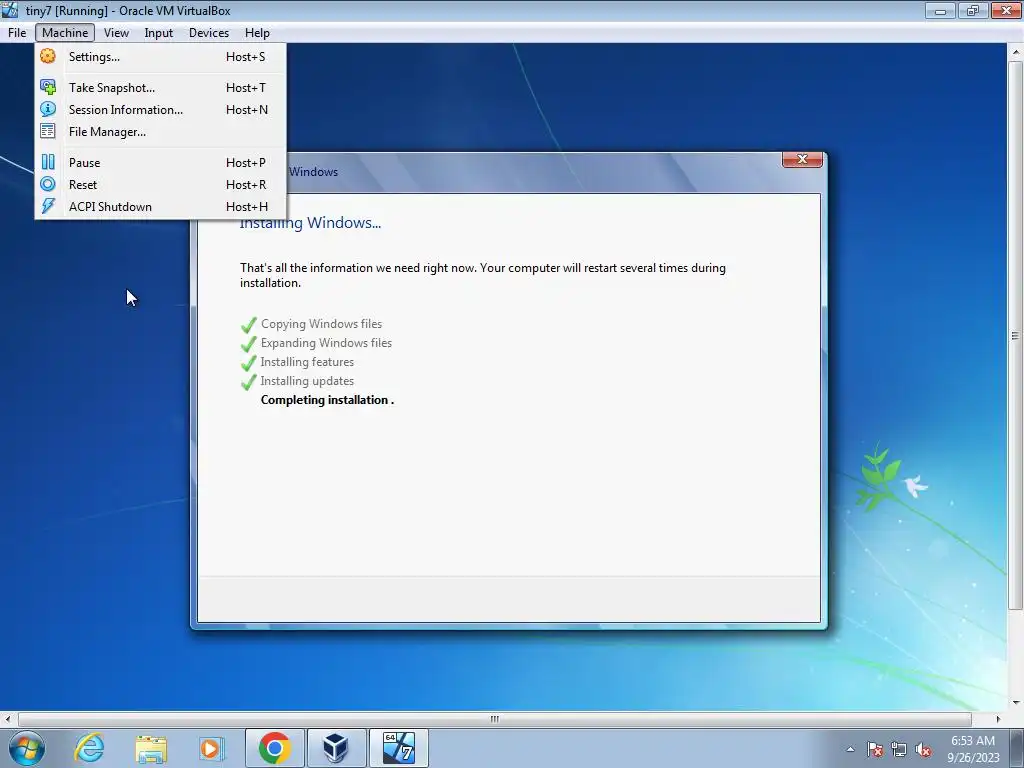Click the 'Installing updates' text
1024x768 pixels.
click(307, 381)
